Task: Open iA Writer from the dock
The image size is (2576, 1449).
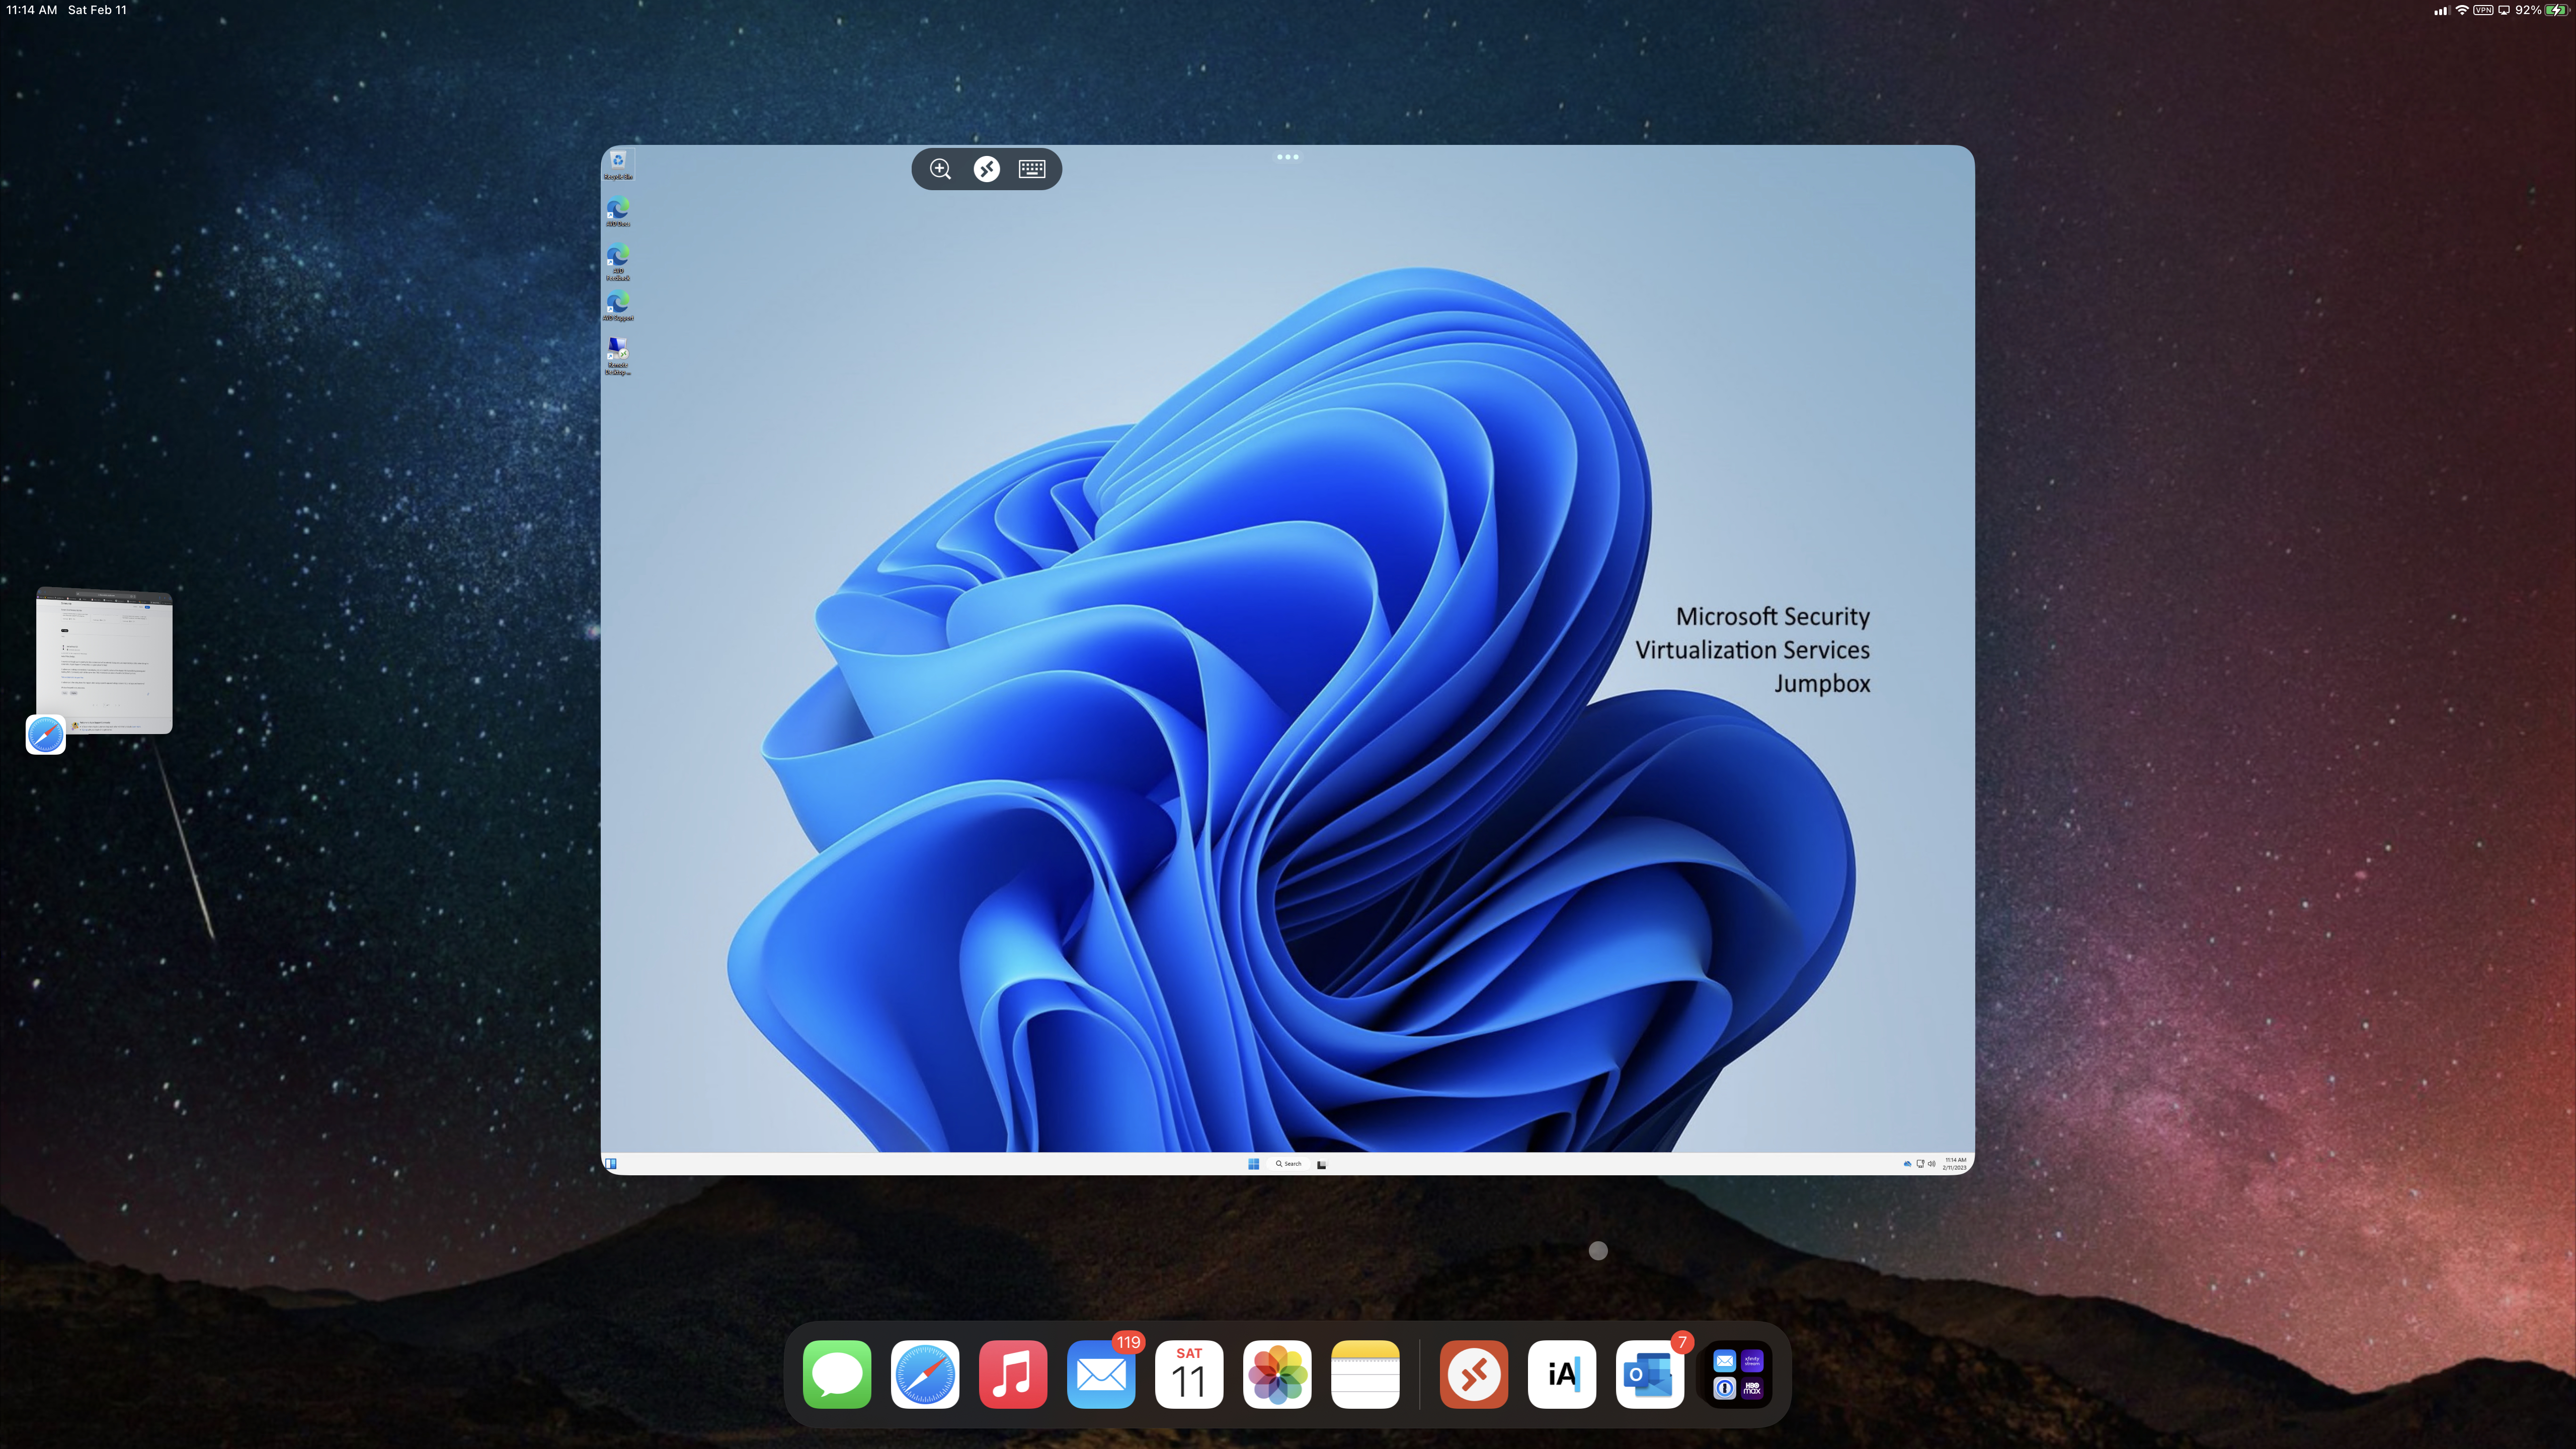Action: pyautogui.click(x=1562, y=1374)
